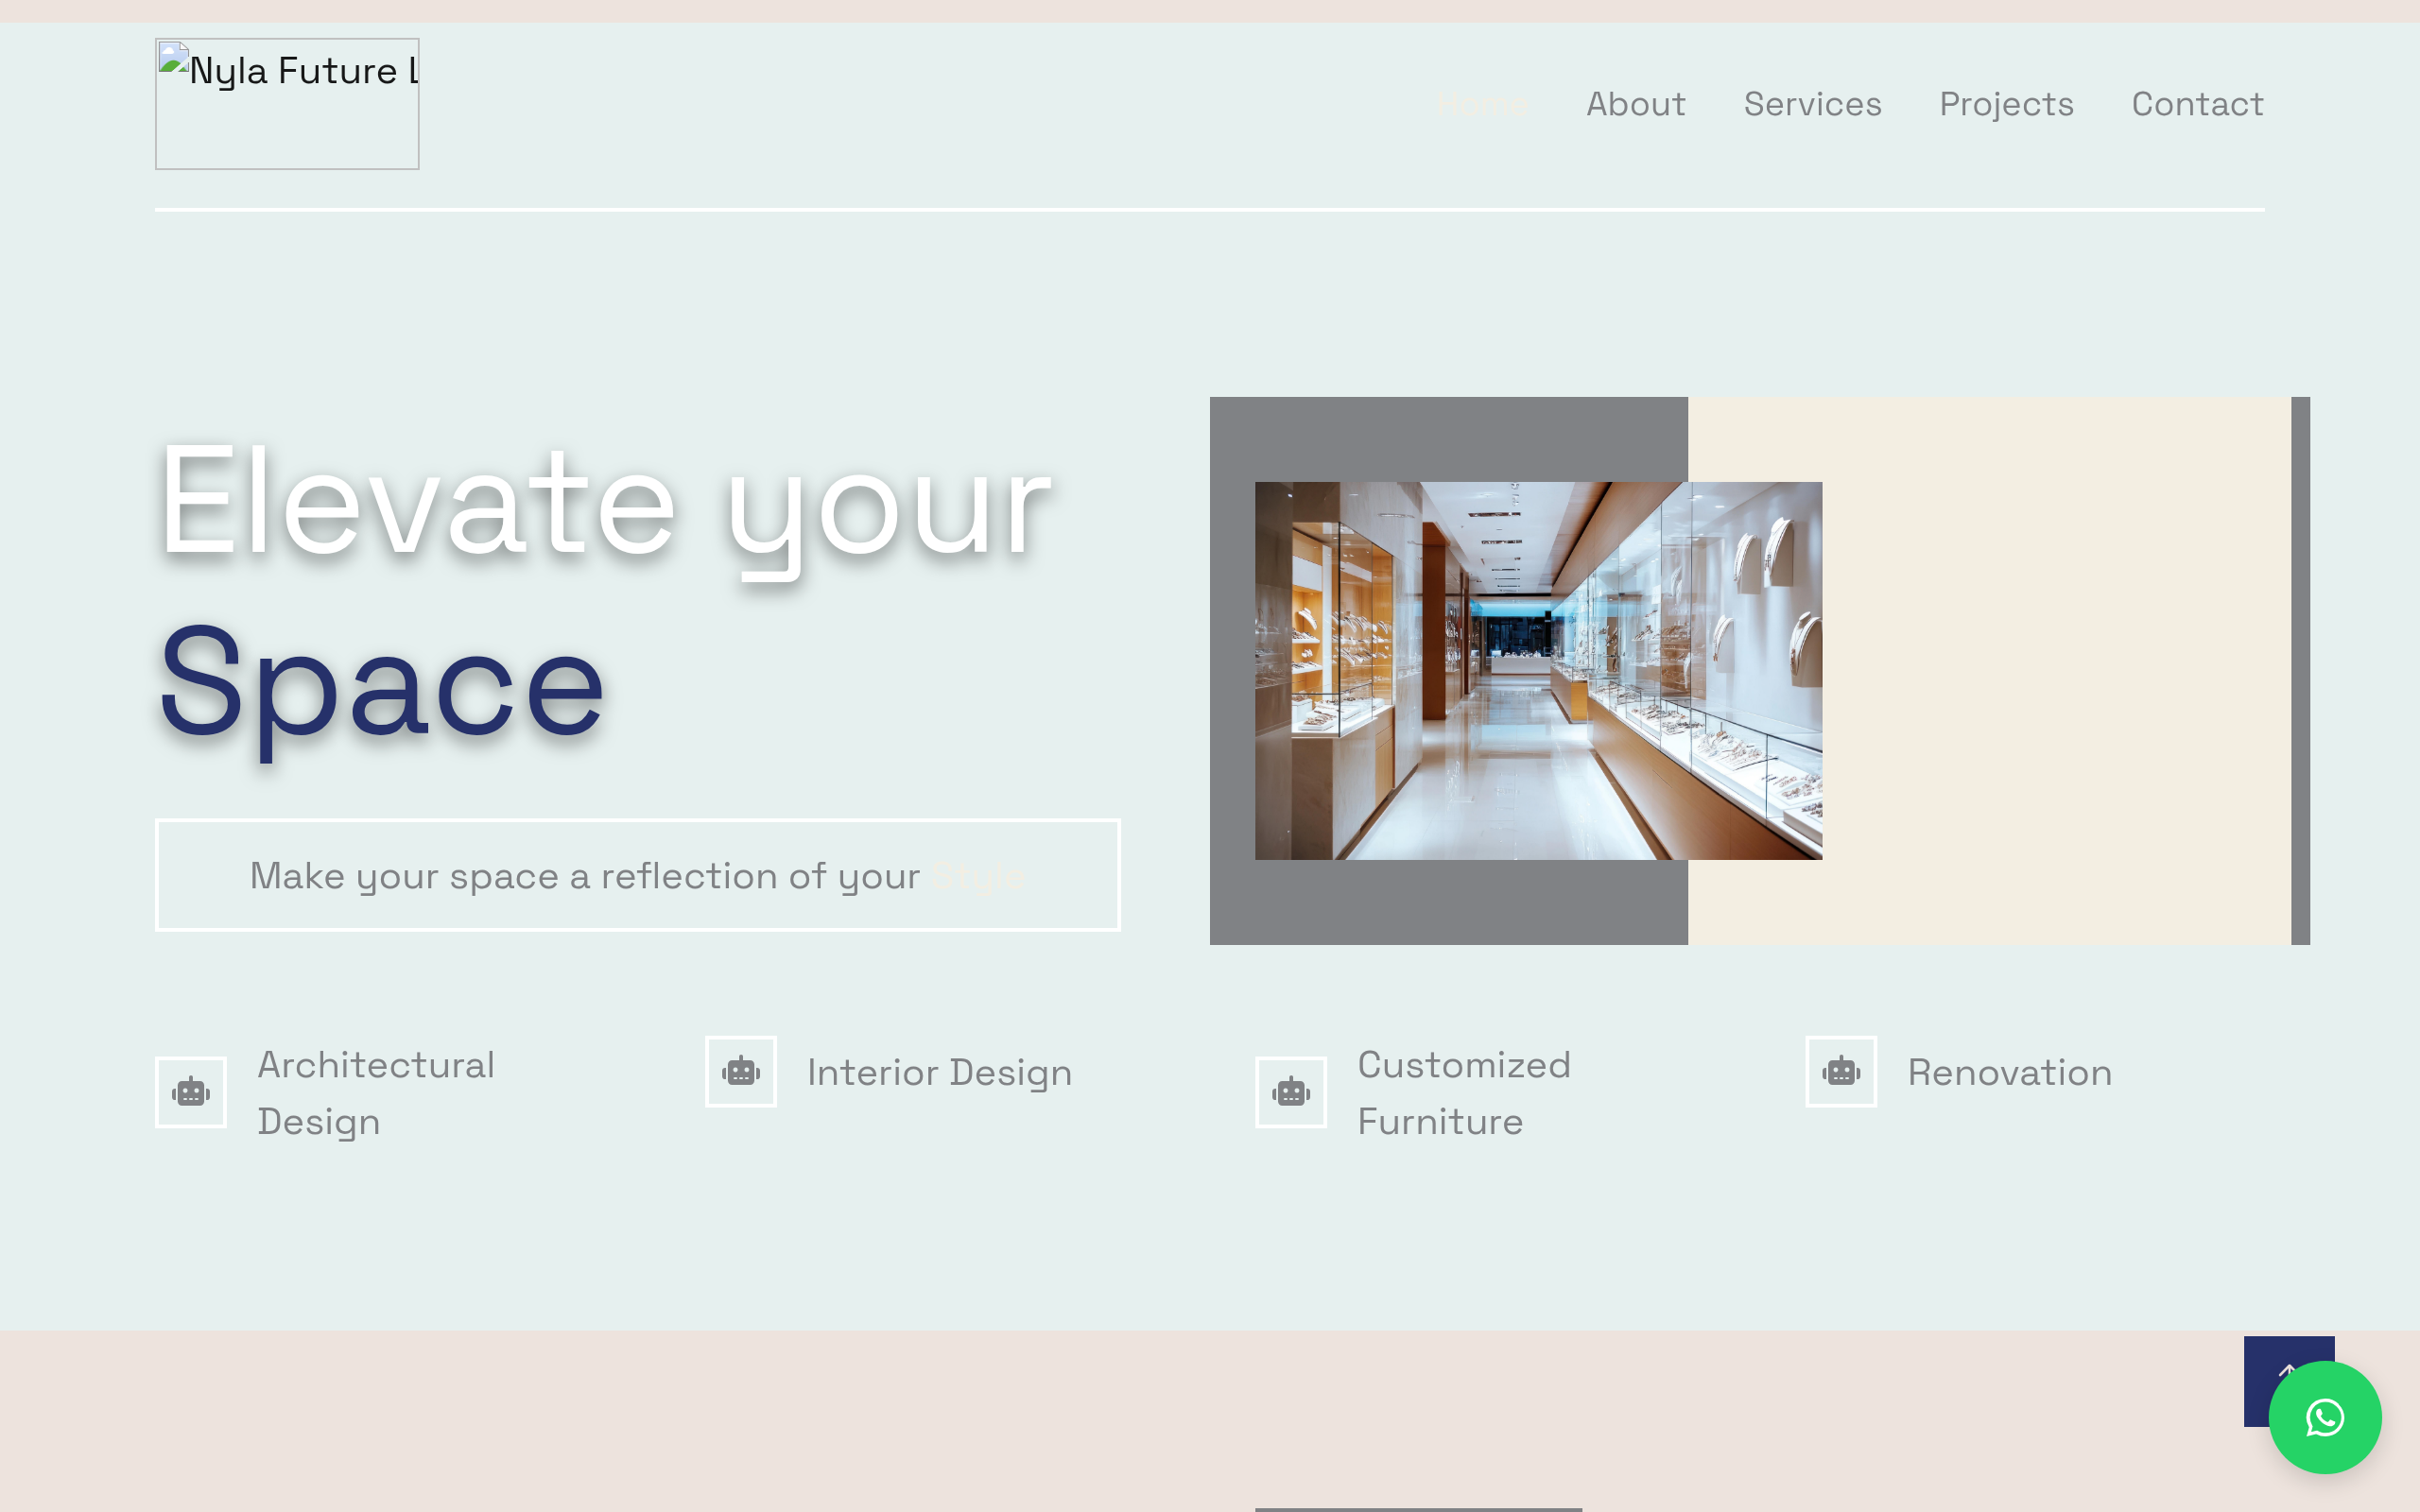
Task: Click the robot icon beside Interior Design
Action: coord(741,1072)
